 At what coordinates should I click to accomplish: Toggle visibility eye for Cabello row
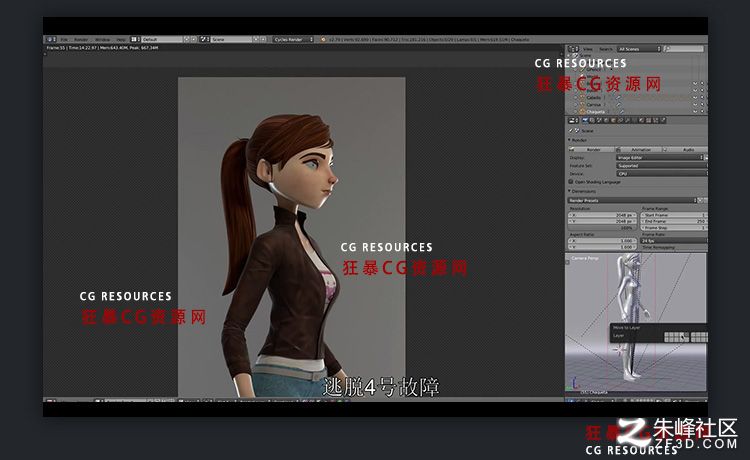(x=695, y=98)
